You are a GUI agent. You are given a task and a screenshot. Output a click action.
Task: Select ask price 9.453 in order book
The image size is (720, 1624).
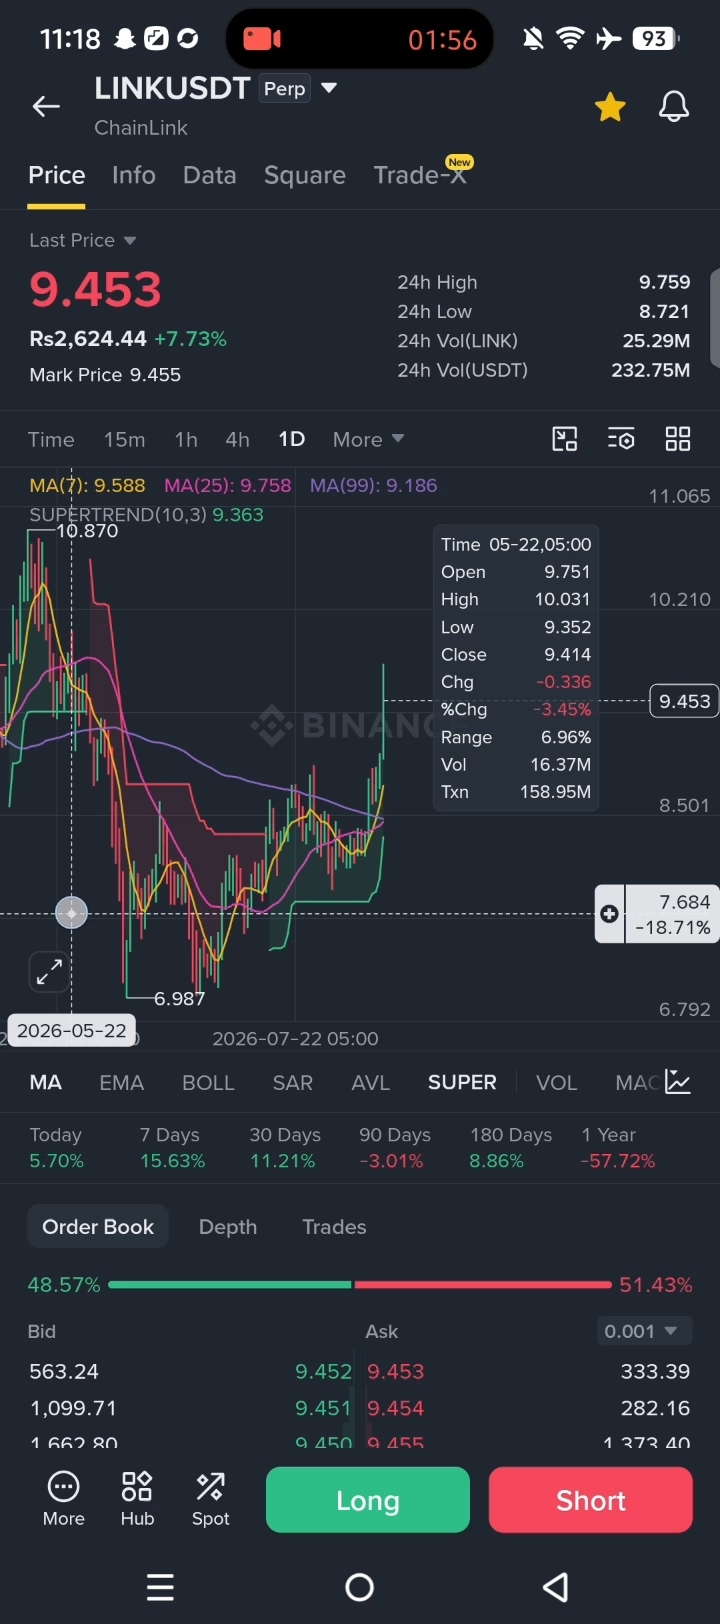(396, 1372)
